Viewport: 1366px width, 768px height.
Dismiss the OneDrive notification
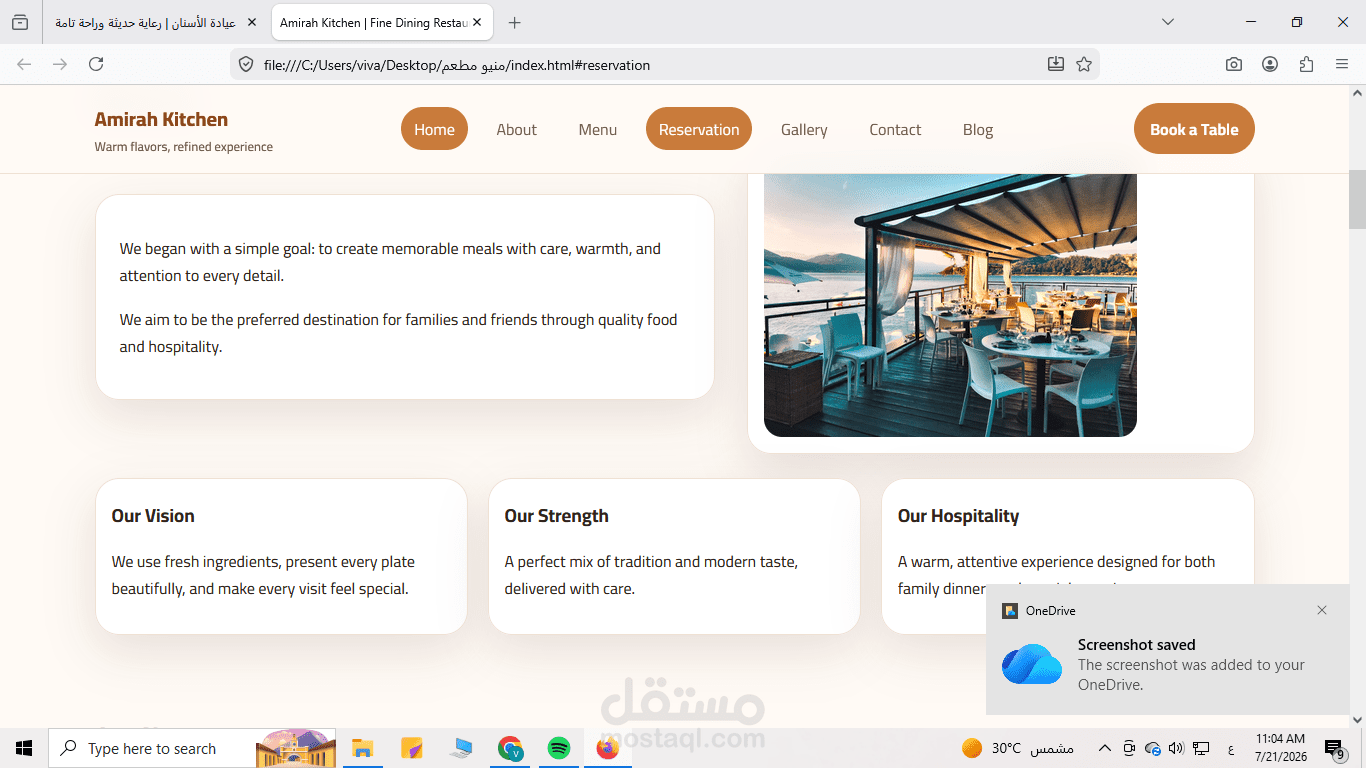point(1322,610)
